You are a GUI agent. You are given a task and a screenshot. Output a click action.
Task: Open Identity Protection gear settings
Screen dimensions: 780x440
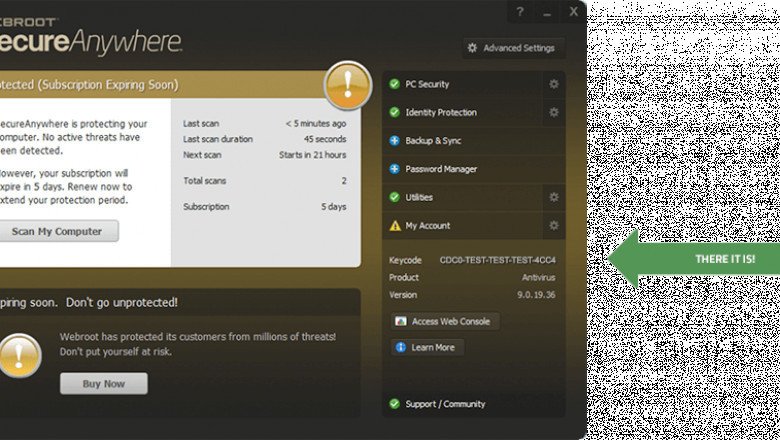(x=554, y=112)
